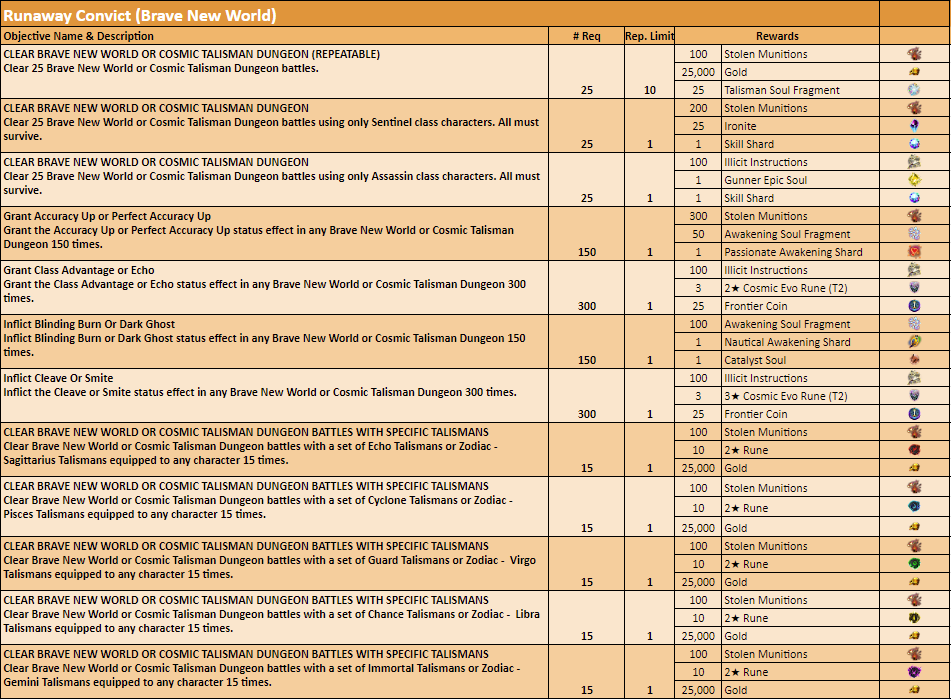Click the yellow 2★ Rune icon in Chance Talismans row
Screen dimensions: 951x700
914,618
